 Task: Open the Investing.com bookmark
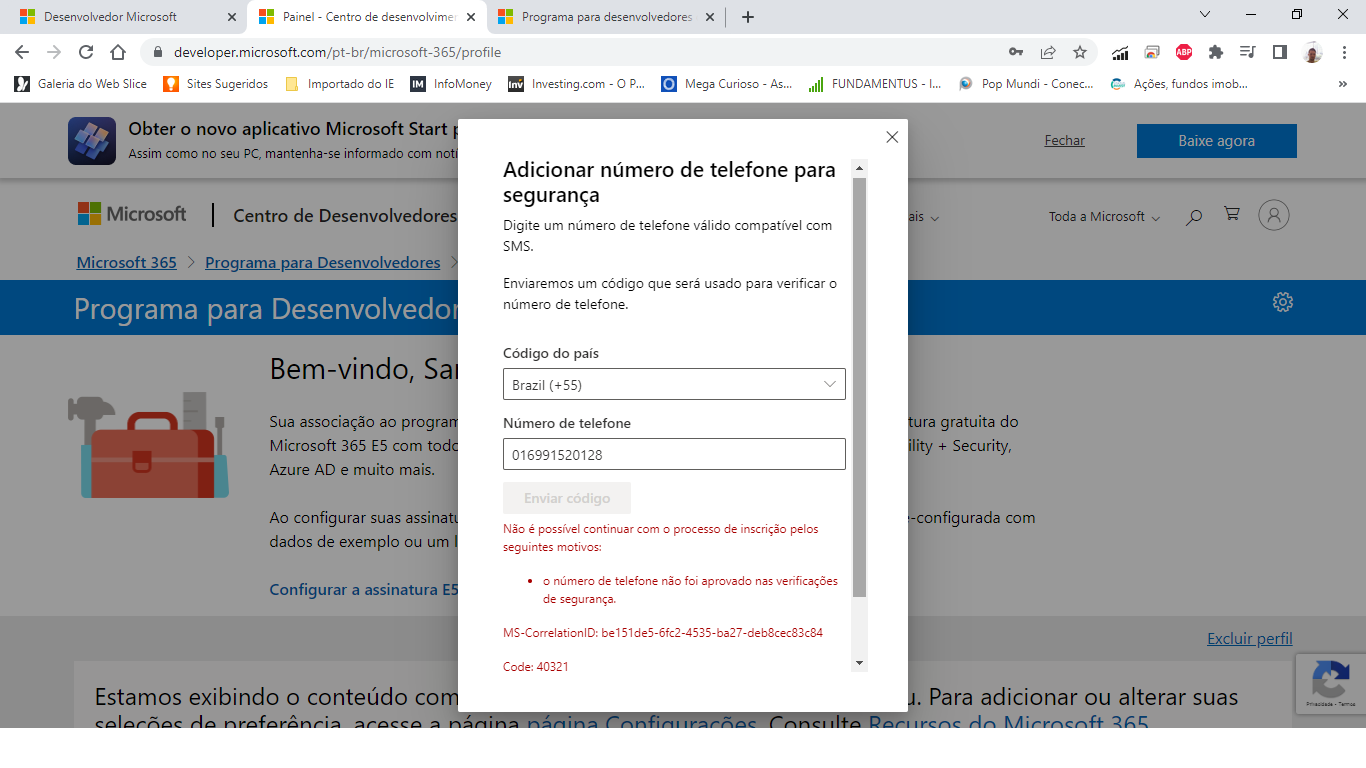coord(577,84)
